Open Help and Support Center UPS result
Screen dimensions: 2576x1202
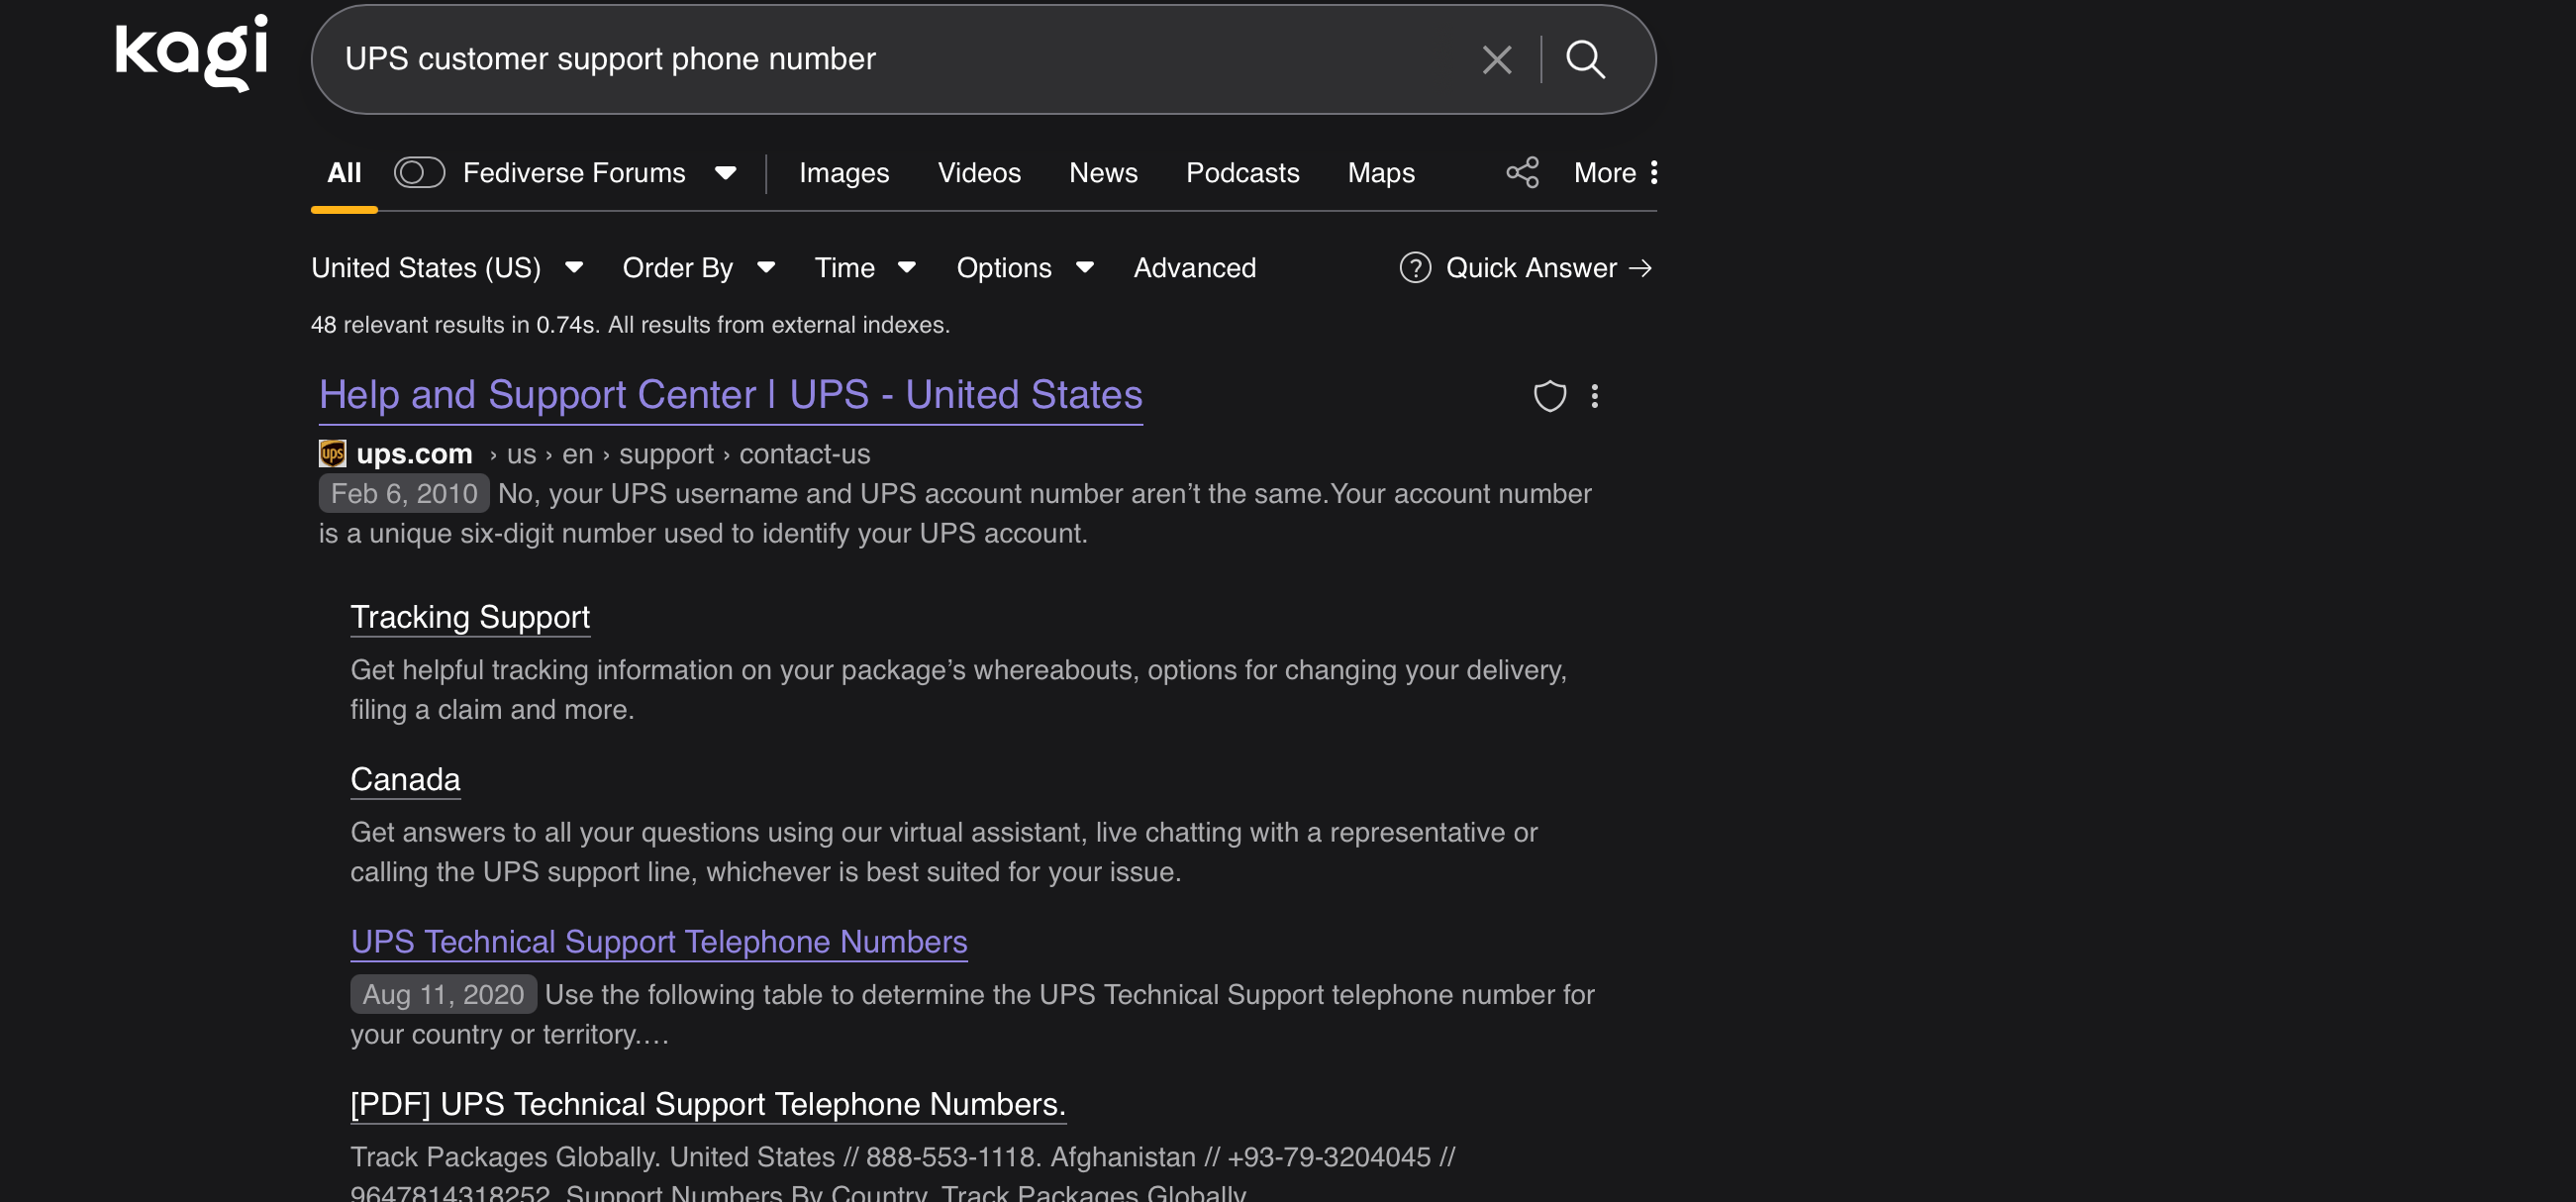point(730,395)
